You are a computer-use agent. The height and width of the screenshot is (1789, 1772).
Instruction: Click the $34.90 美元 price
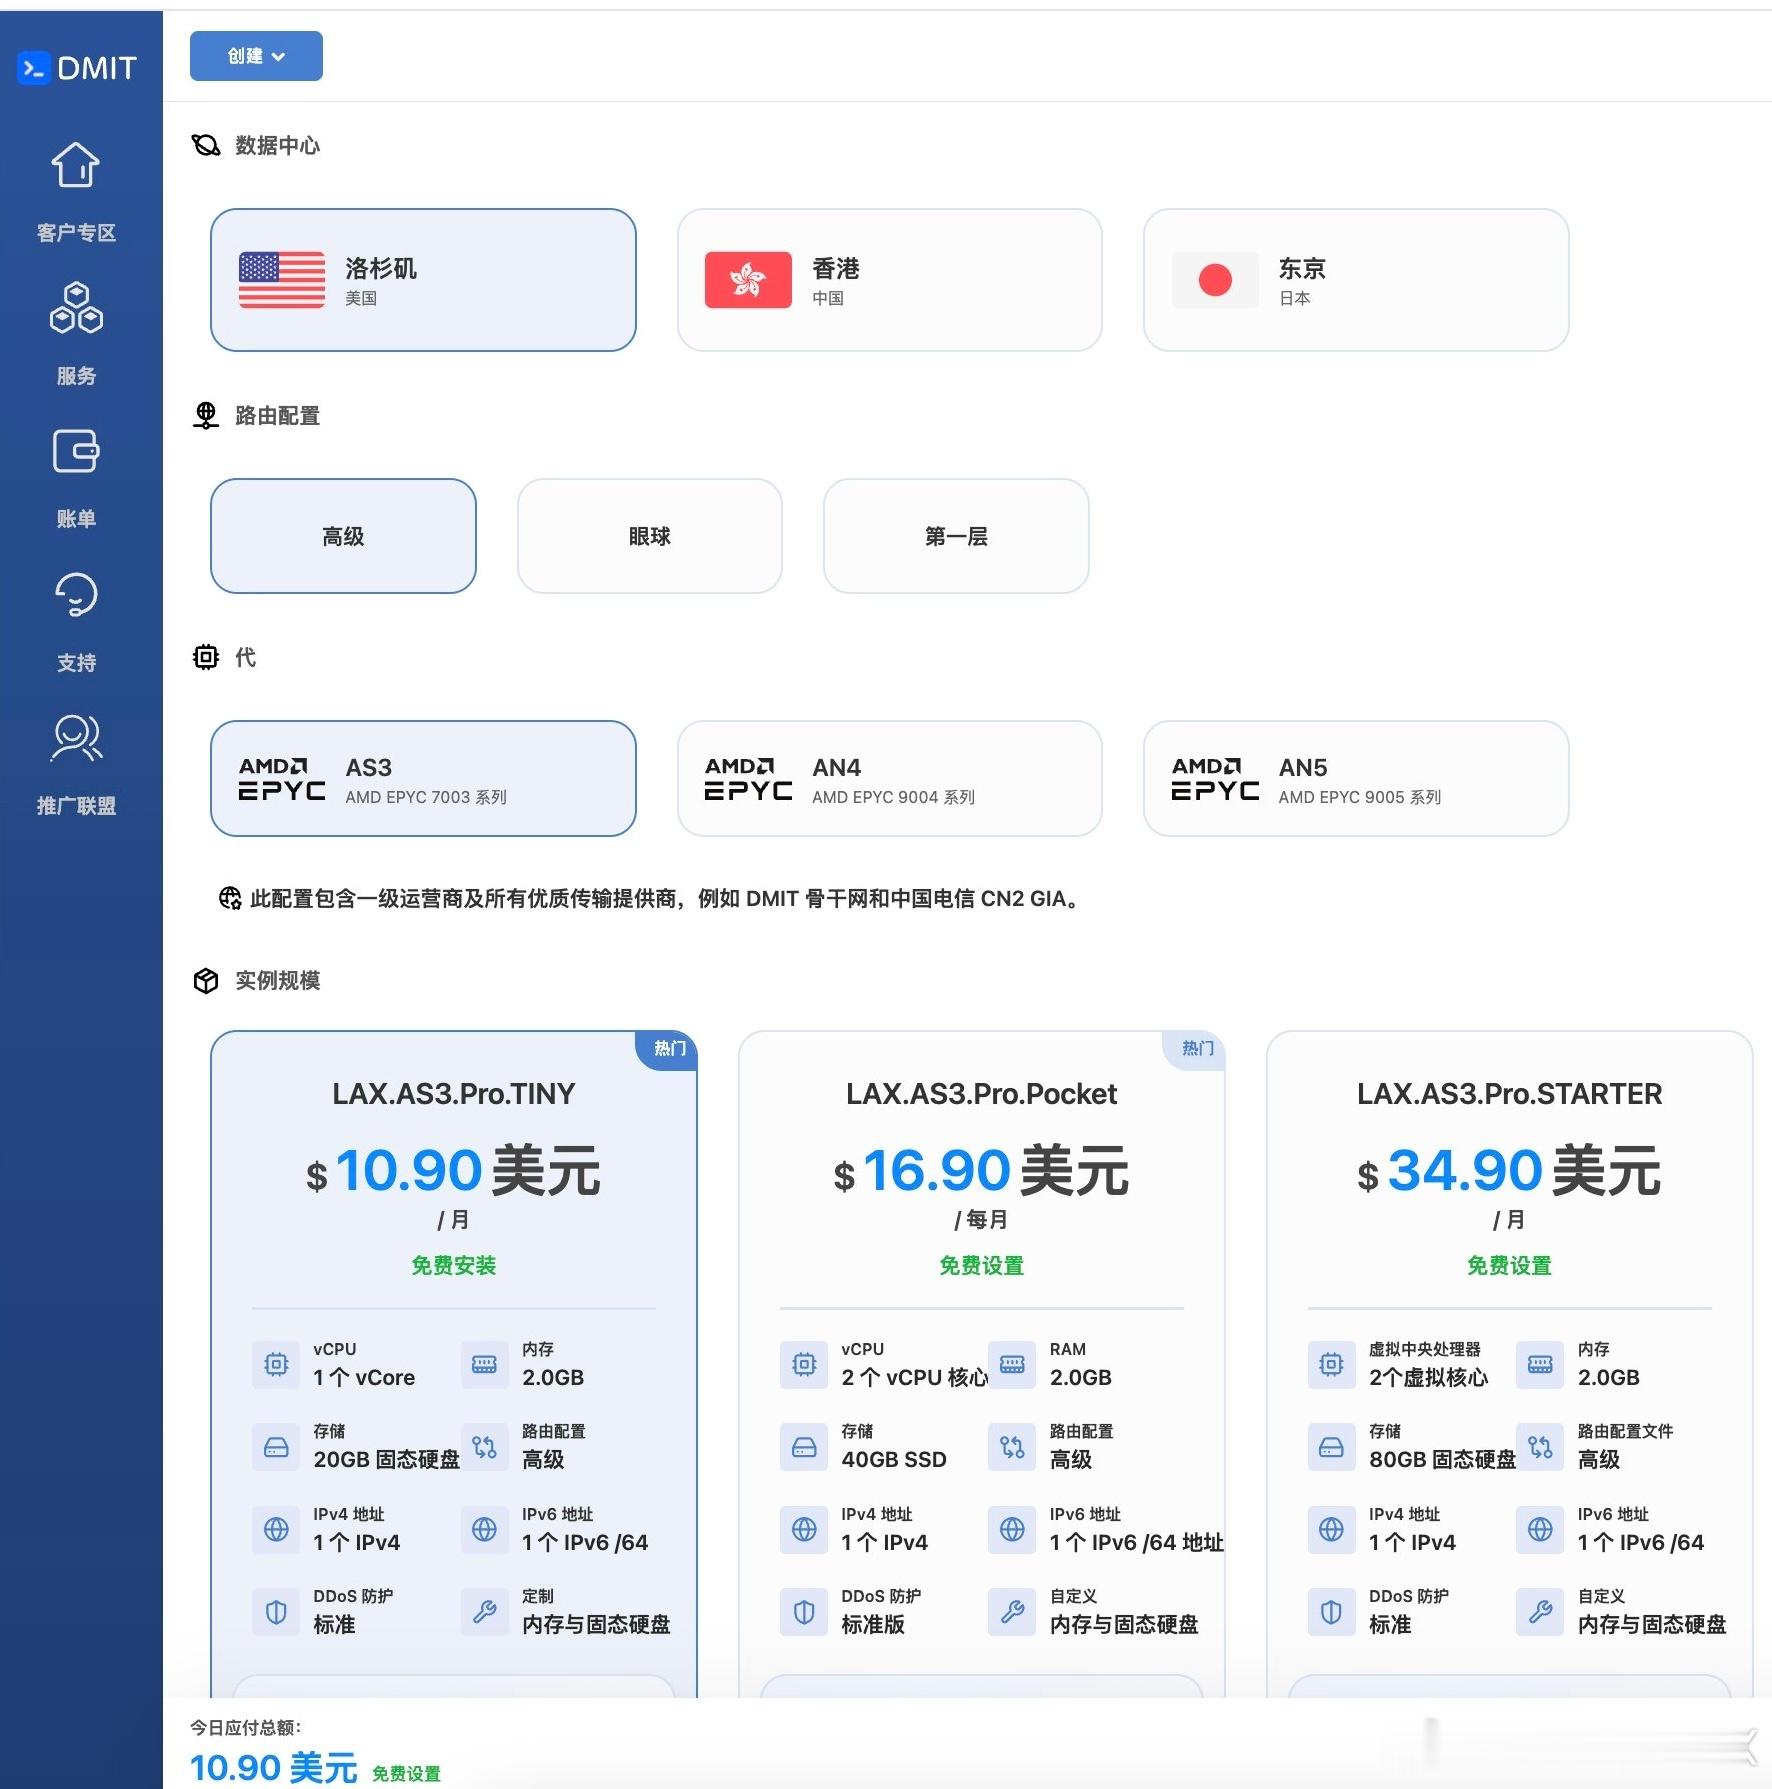point(1510,1171)
